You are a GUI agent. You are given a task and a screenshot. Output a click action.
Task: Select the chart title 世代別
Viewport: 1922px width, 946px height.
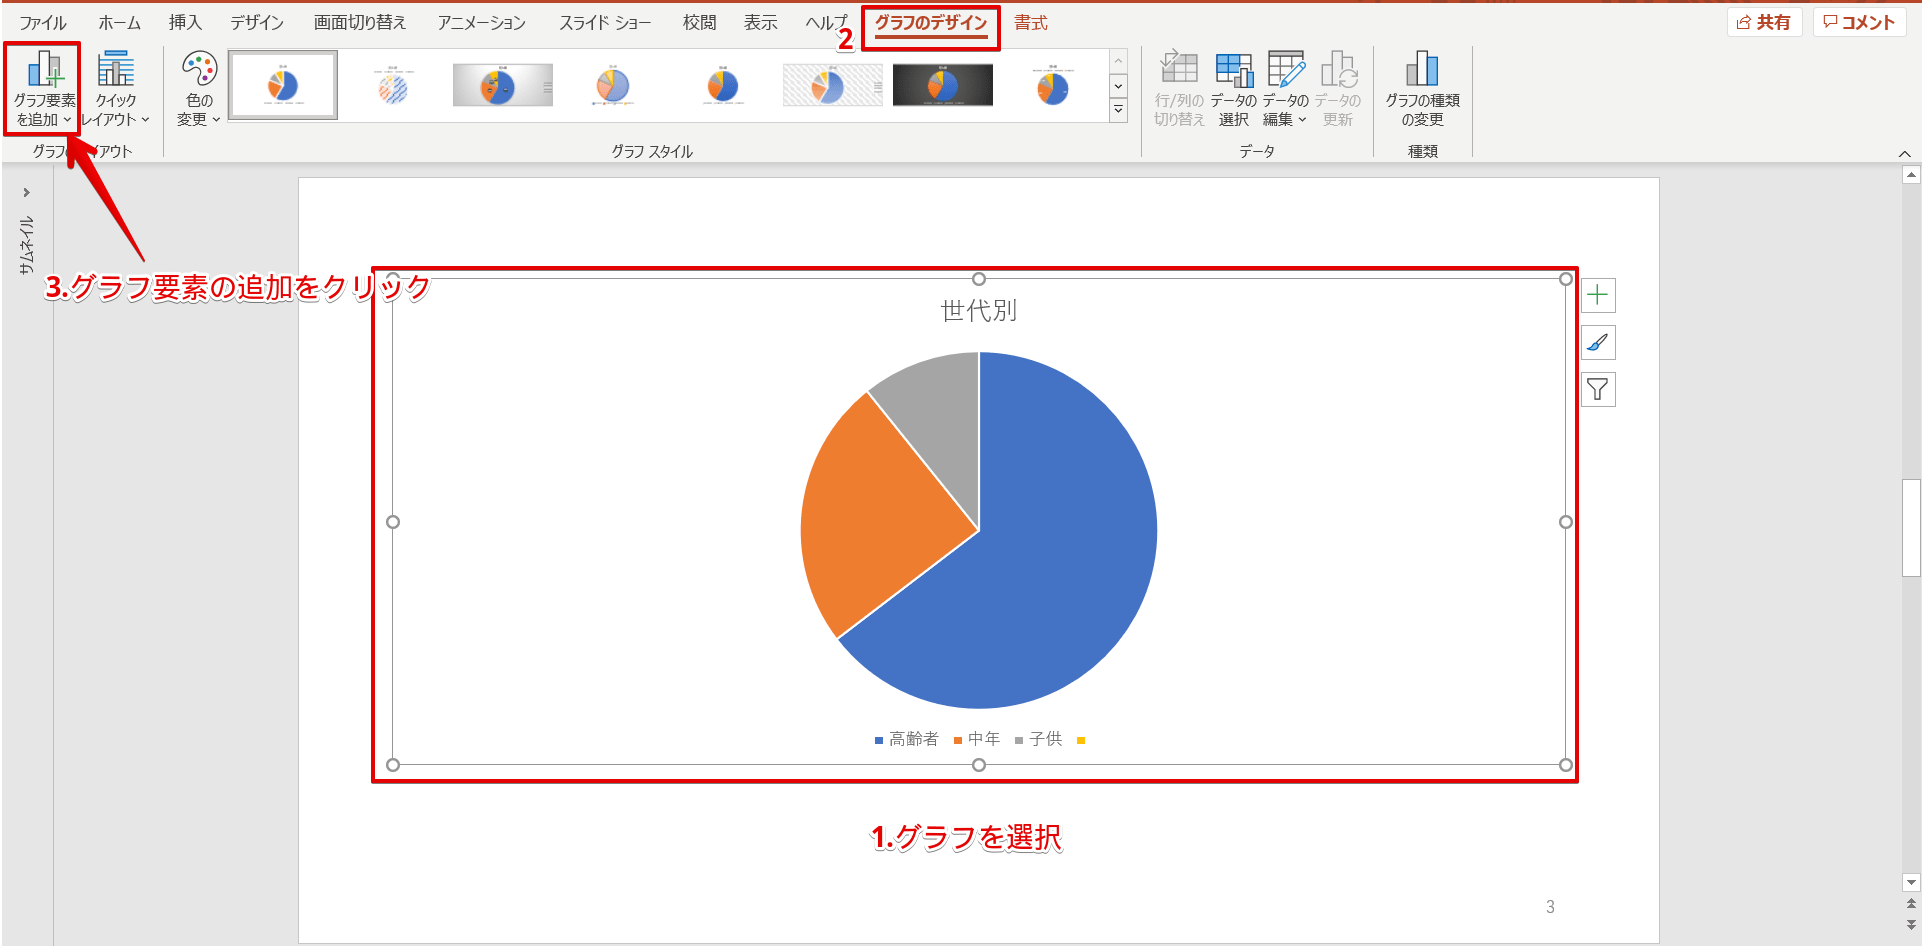978,311
